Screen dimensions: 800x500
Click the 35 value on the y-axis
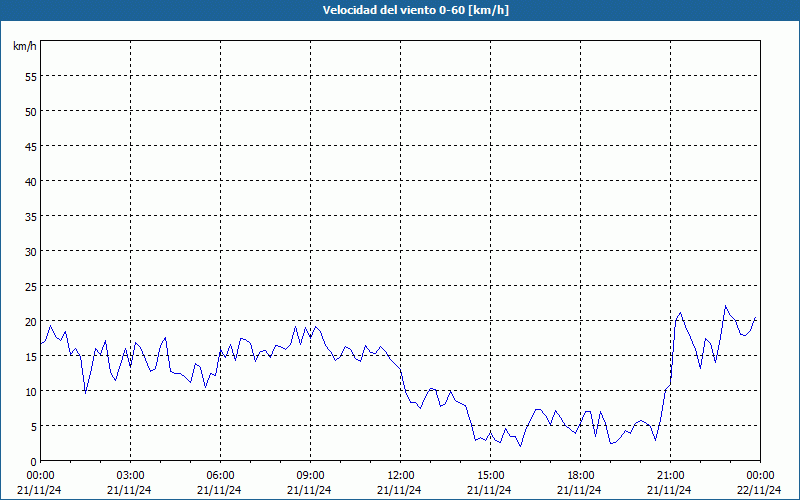31,216
